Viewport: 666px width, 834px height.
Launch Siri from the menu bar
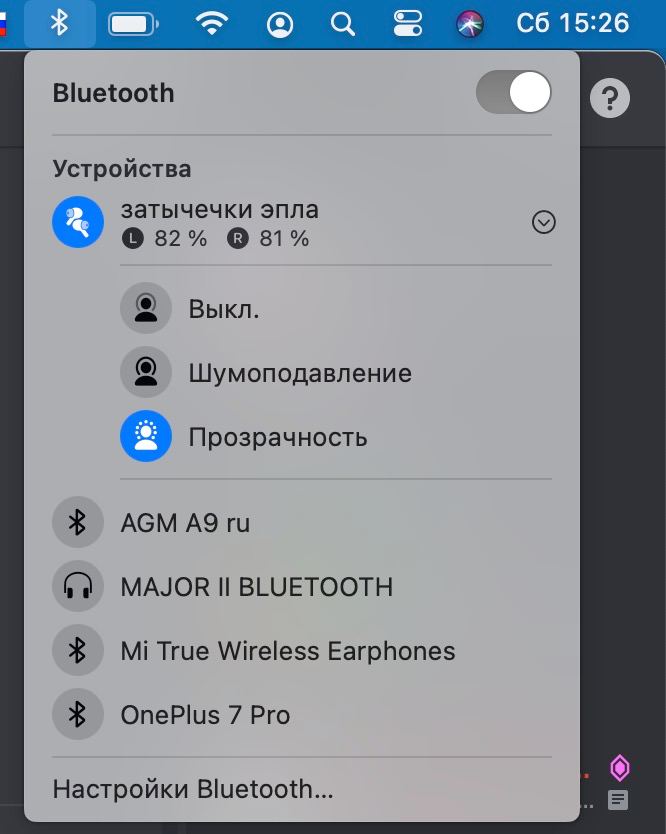(x=470, y=24)
